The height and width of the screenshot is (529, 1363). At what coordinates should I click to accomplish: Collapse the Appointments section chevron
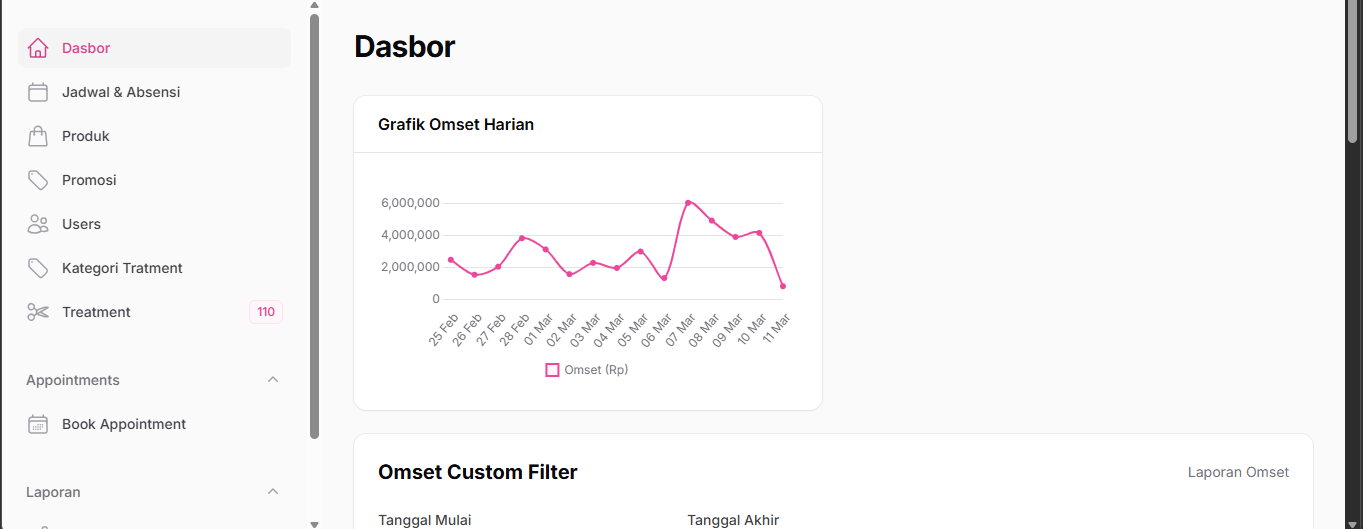click(273, 380)
